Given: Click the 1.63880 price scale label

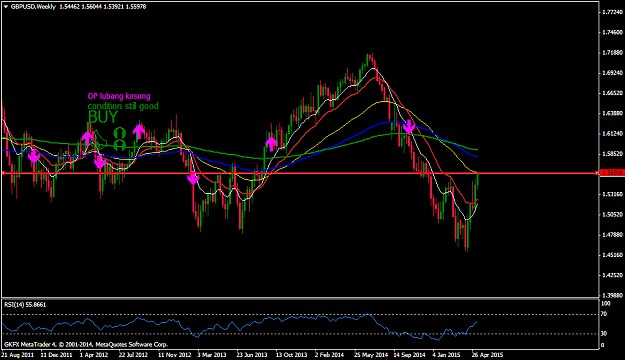Looking at the screenshot, I should [613, 113].
